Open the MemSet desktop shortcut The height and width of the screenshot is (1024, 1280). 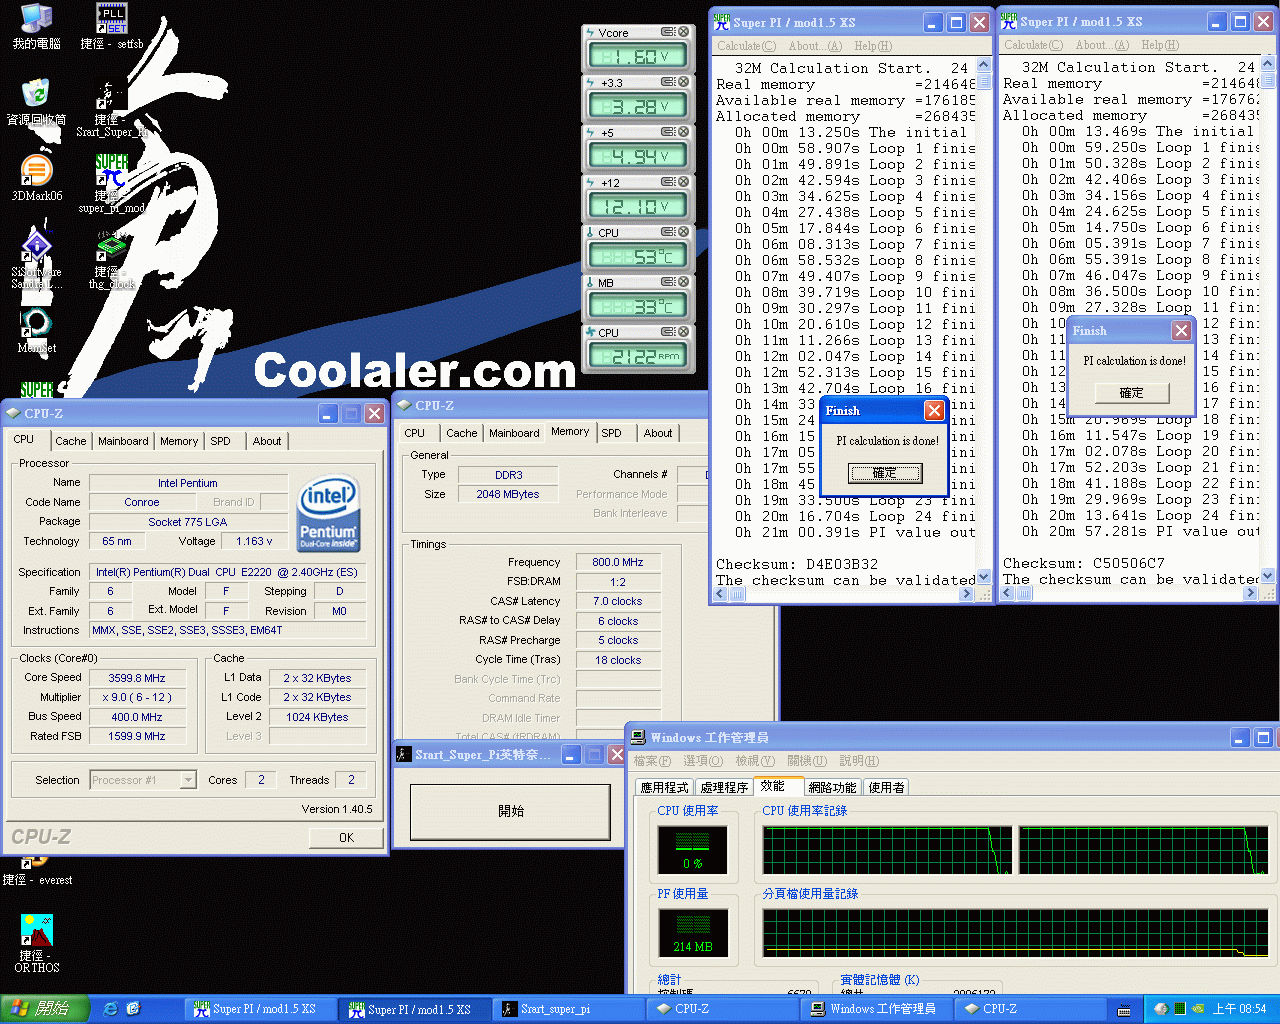click(x=36, y=324)
